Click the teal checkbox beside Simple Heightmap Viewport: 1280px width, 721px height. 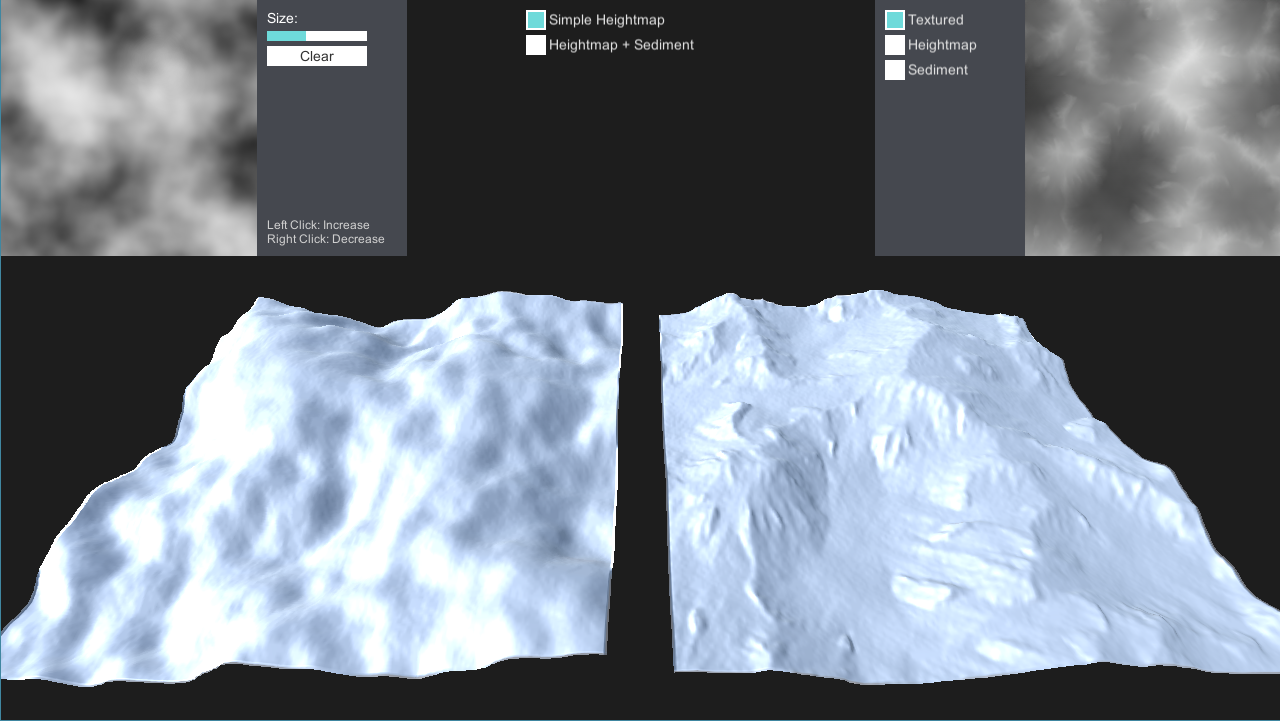(535, 19)
